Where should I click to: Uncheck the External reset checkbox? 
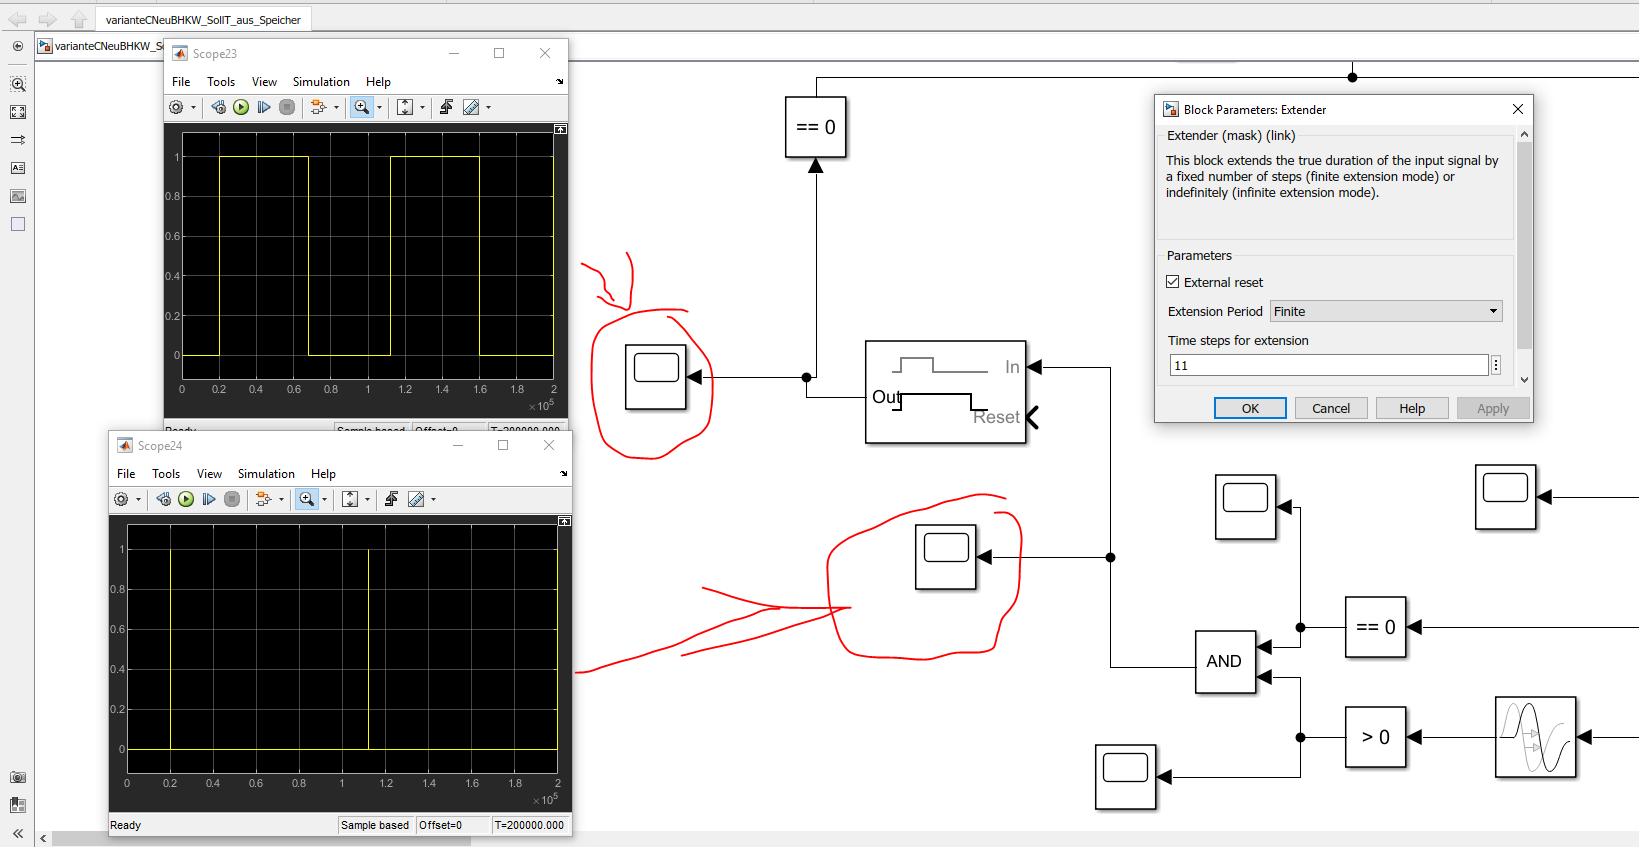pos(1173,282)
